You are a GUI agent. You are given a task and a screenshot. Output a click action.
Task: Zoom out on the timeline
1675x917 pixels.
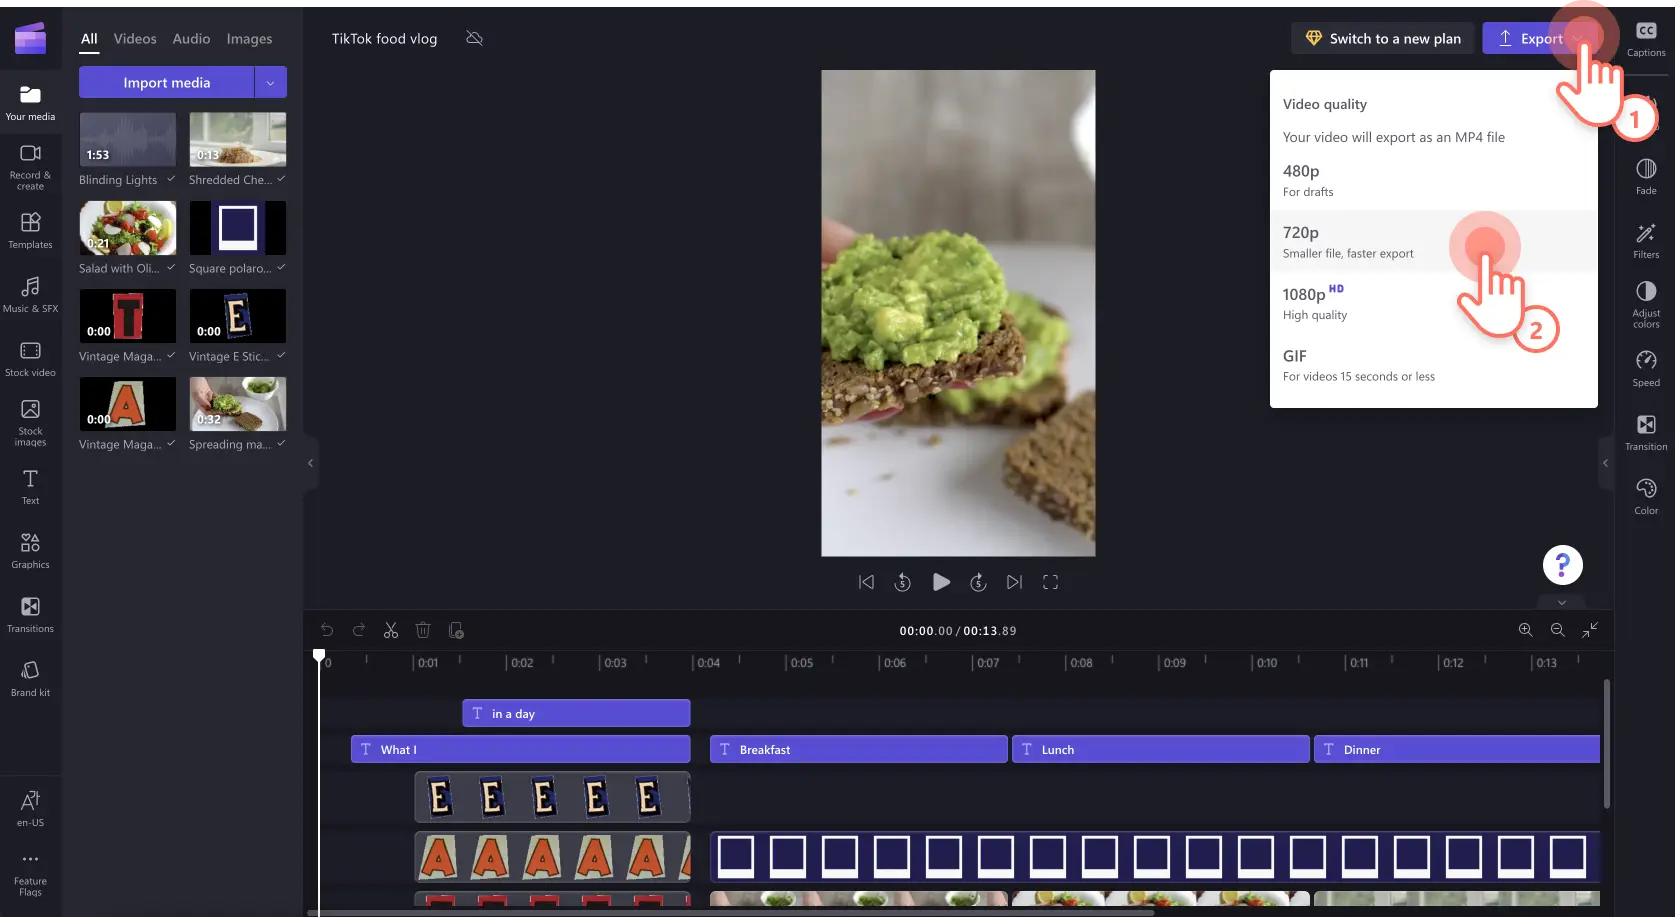tap(1557, 630)
